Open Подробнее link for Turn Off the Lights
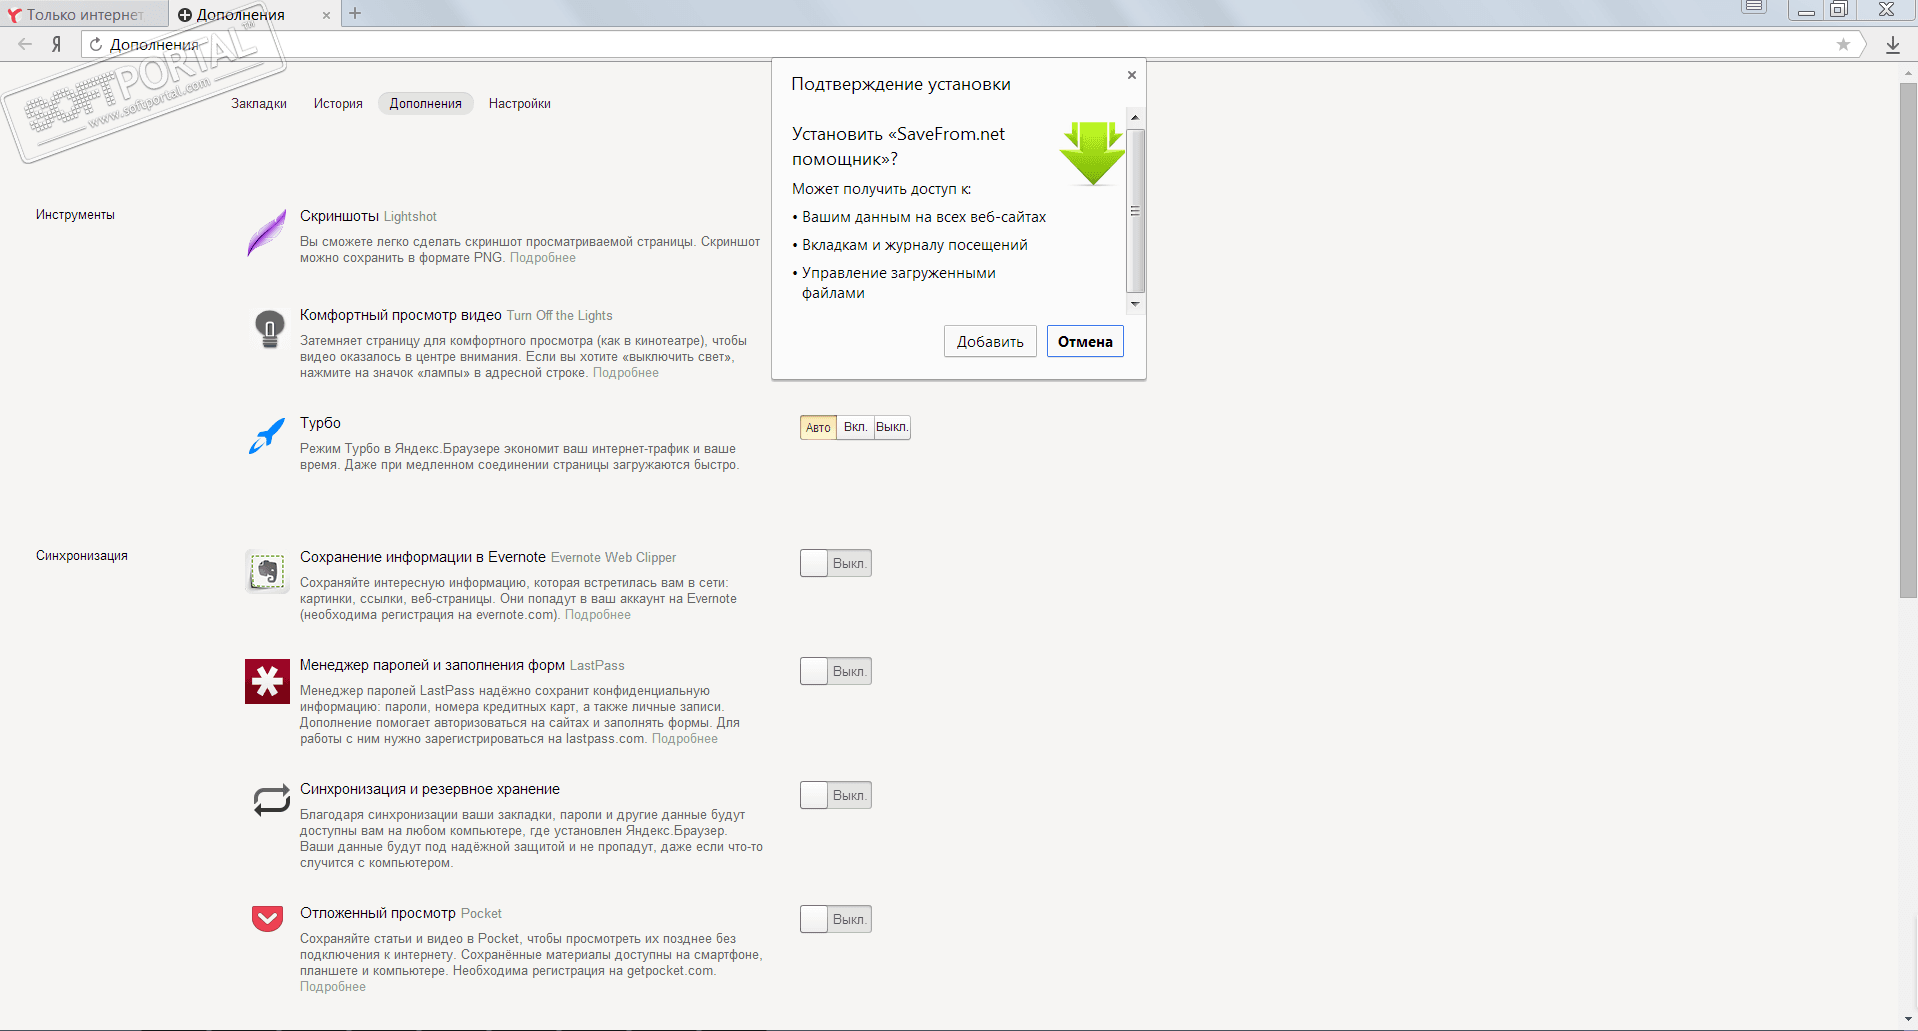 [x=626, y=373]
